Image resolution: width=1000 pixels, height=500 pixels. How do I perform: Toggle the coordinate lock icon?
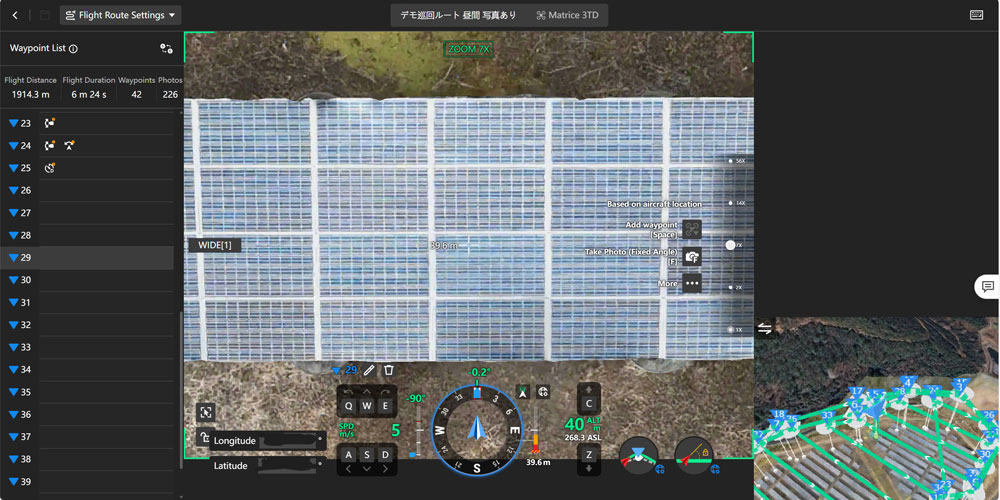pos(205,438)
